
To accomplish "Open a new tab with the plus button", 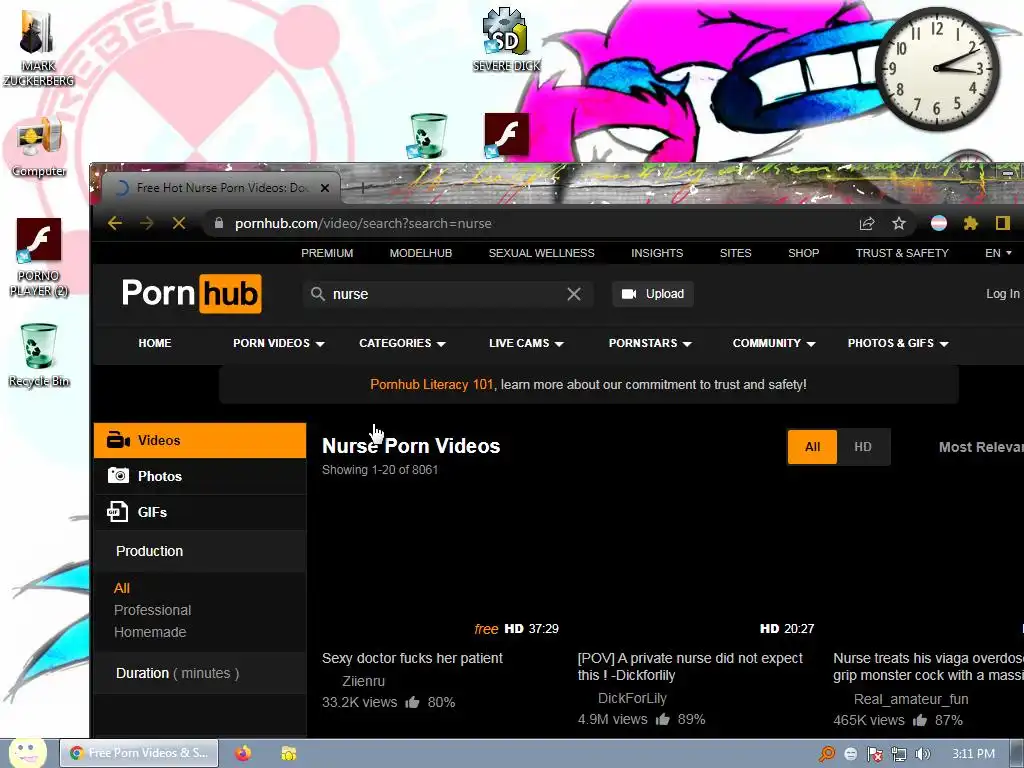I will pos(362,187).
